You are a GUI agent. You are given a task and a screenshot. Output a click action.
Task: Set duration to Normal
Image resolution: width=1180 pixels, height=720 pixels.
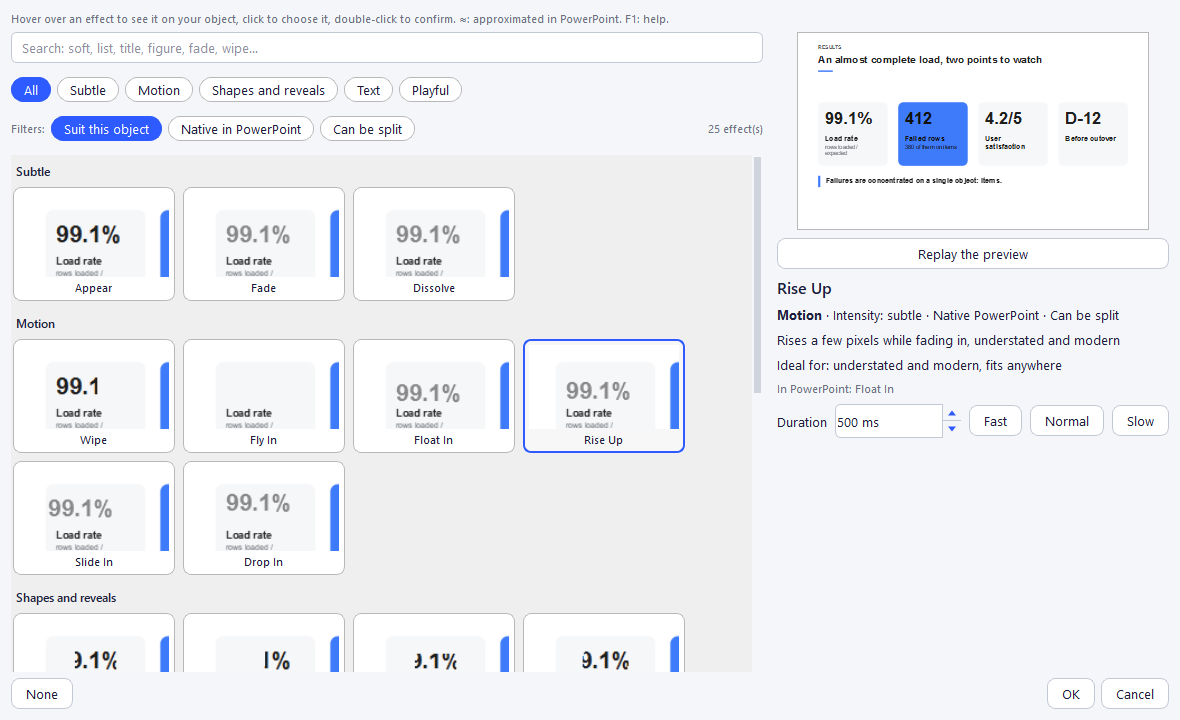click(x=1066, y=421)
